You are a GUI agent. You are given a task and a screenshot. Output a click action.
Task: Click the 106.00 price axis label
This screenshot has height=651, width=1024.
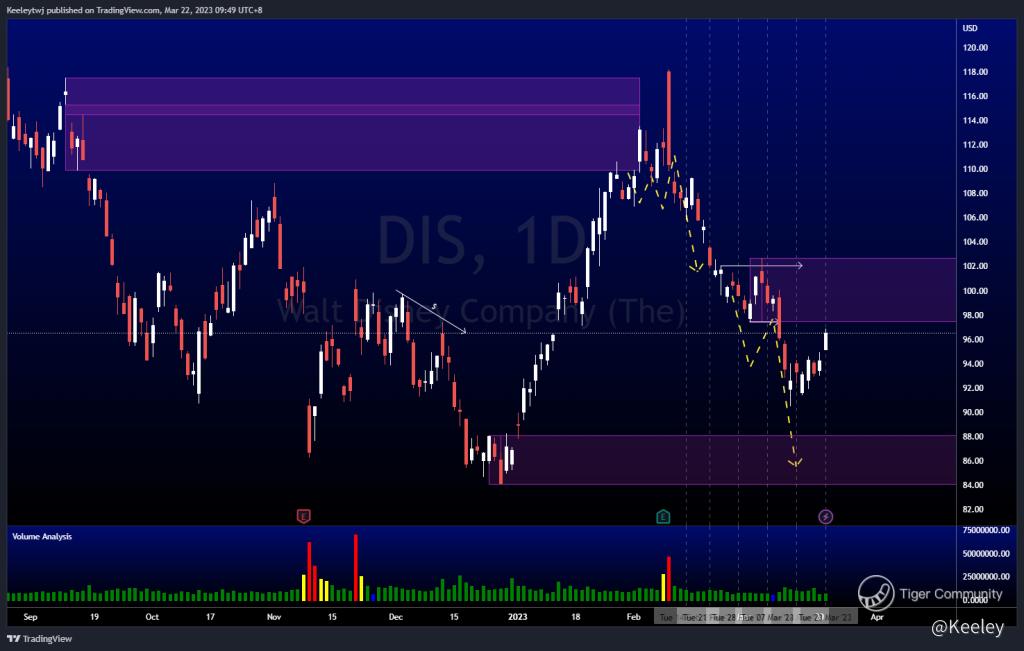975,217
